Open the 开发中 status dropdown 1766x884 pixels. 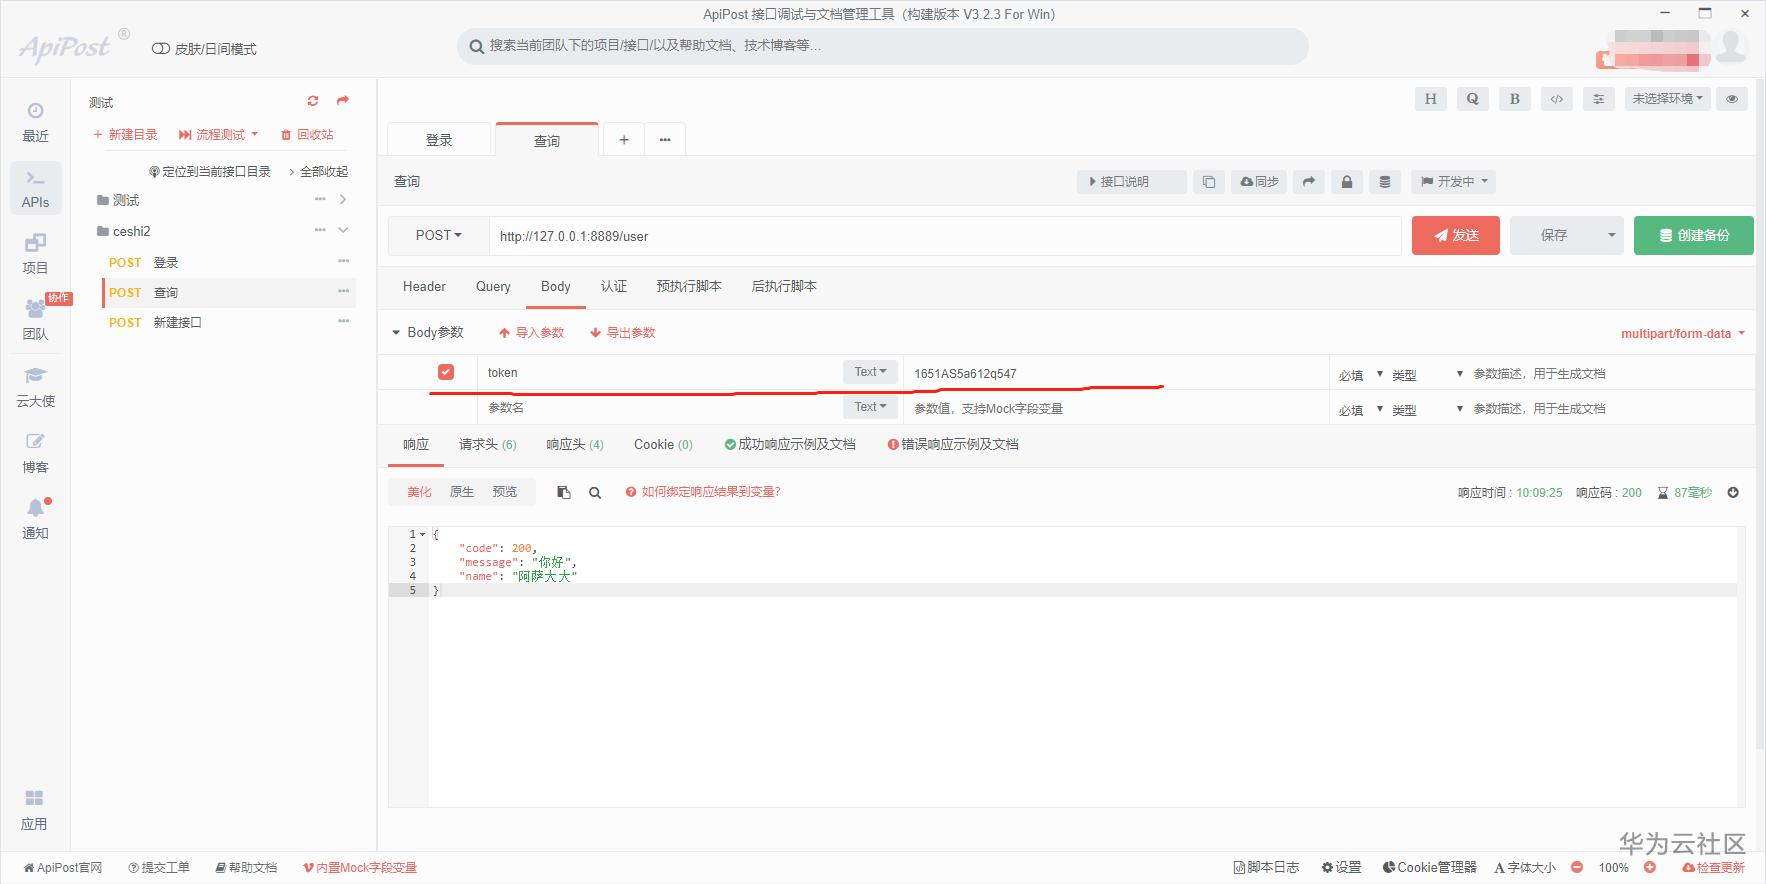pyautogui.click(x=1454, y=182)
